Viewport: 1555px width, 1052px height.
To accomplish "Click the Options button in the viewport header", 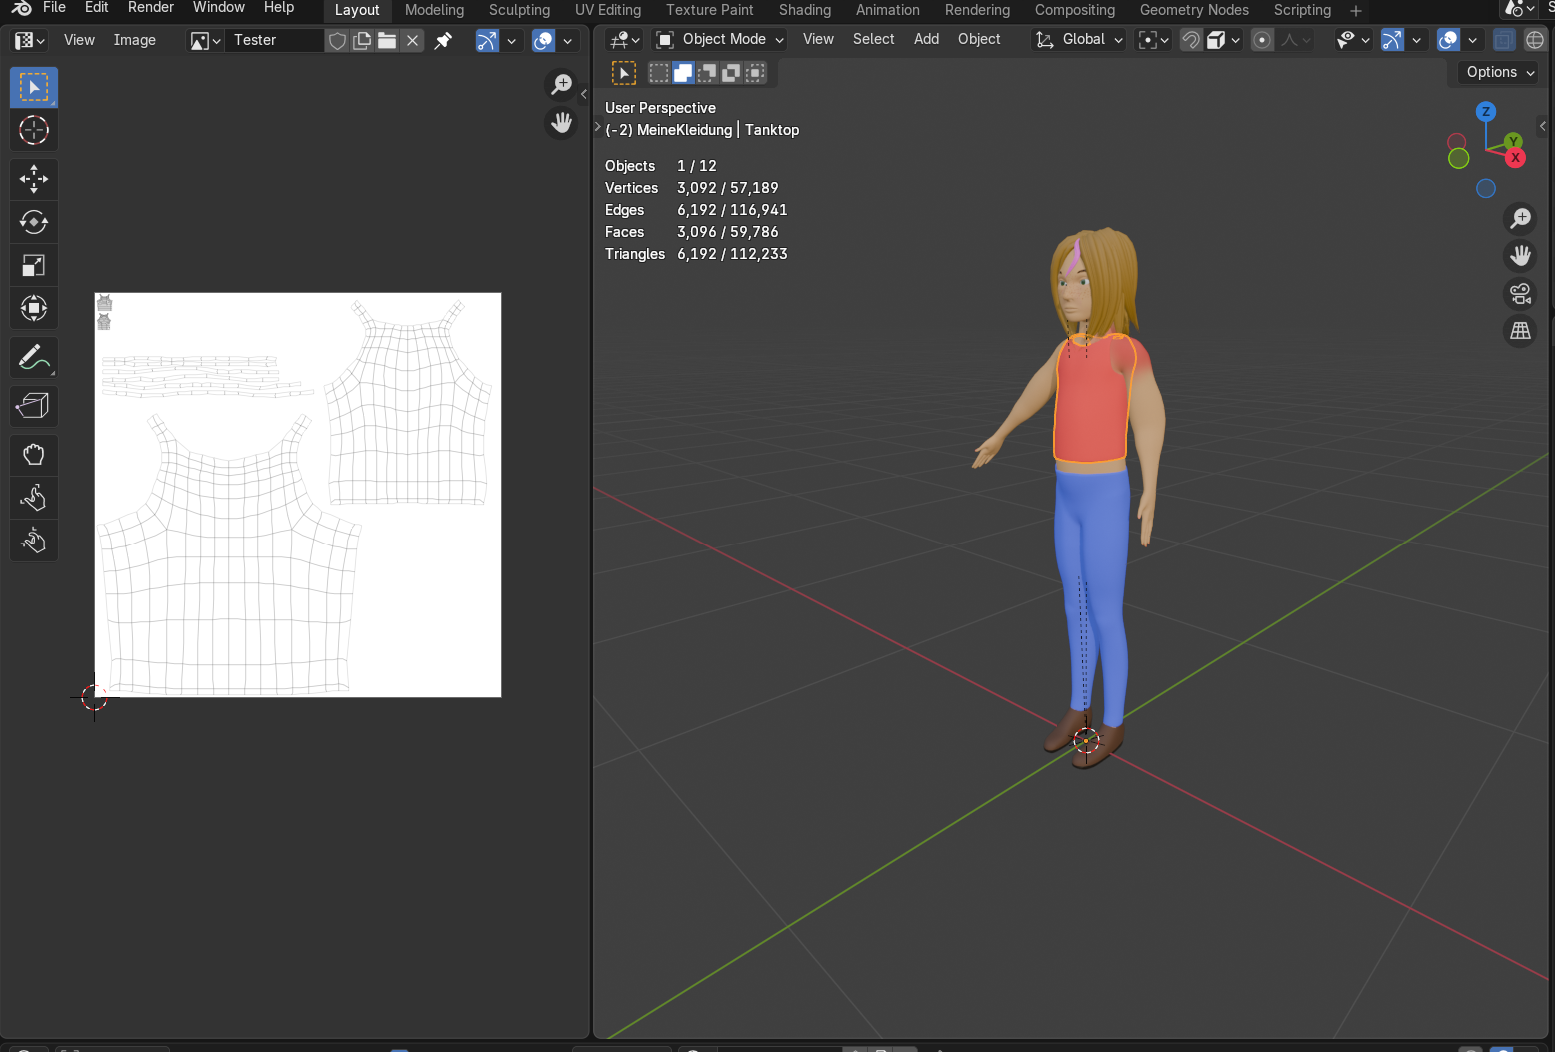I will point(1495,72).
